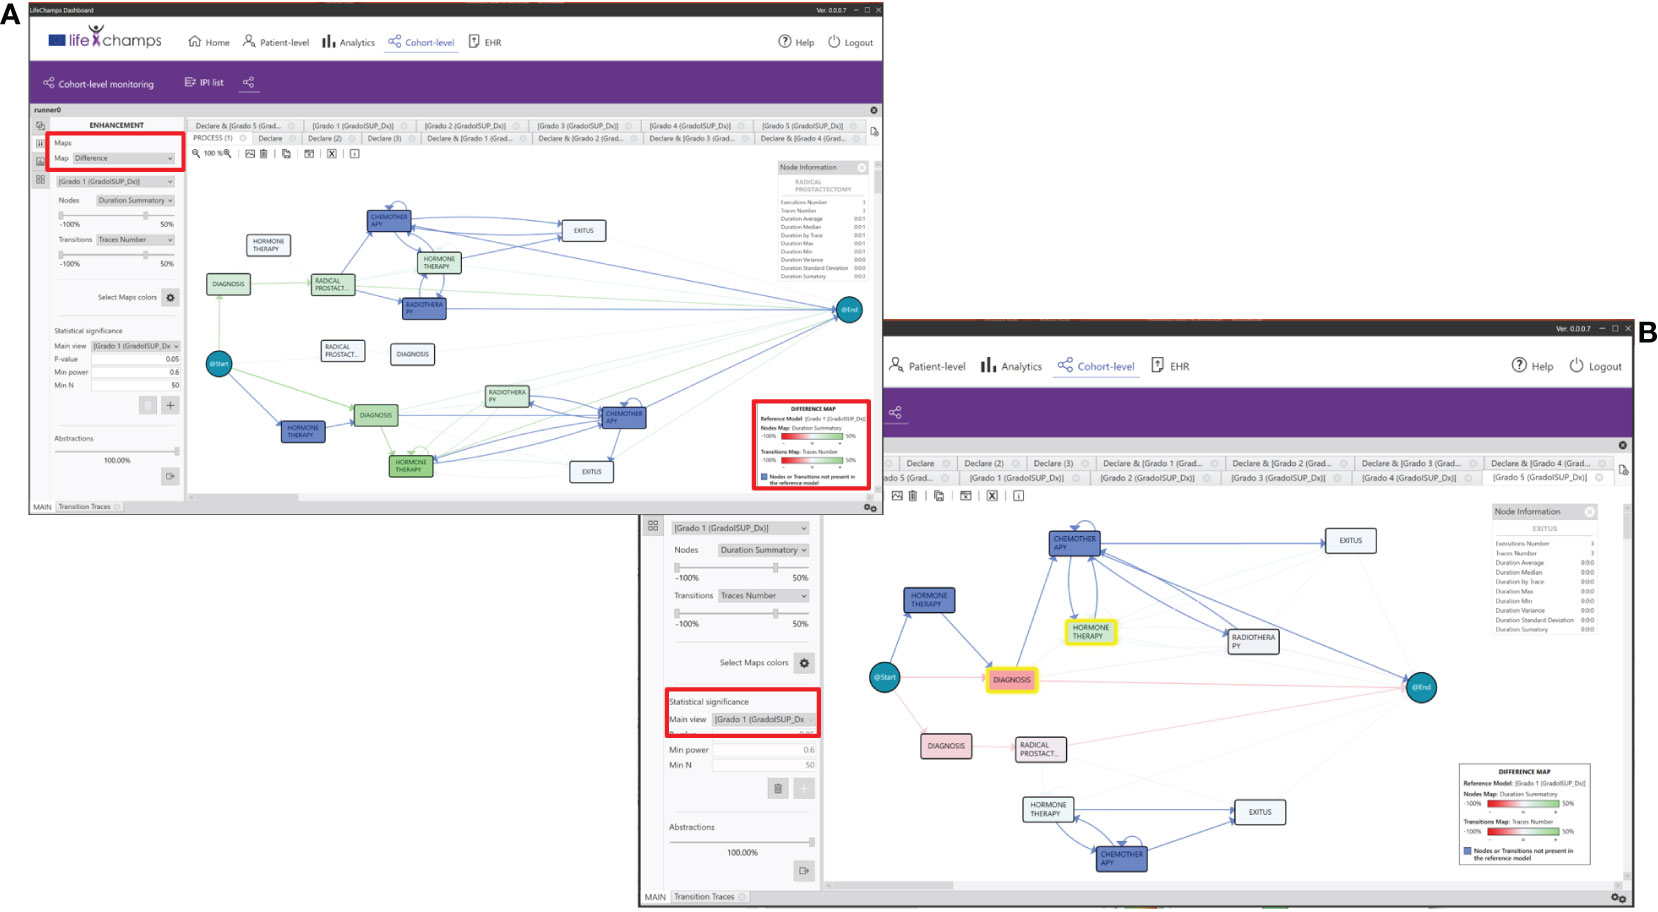Click Logout in window A
1658x912 pixels.
point(850,42)
